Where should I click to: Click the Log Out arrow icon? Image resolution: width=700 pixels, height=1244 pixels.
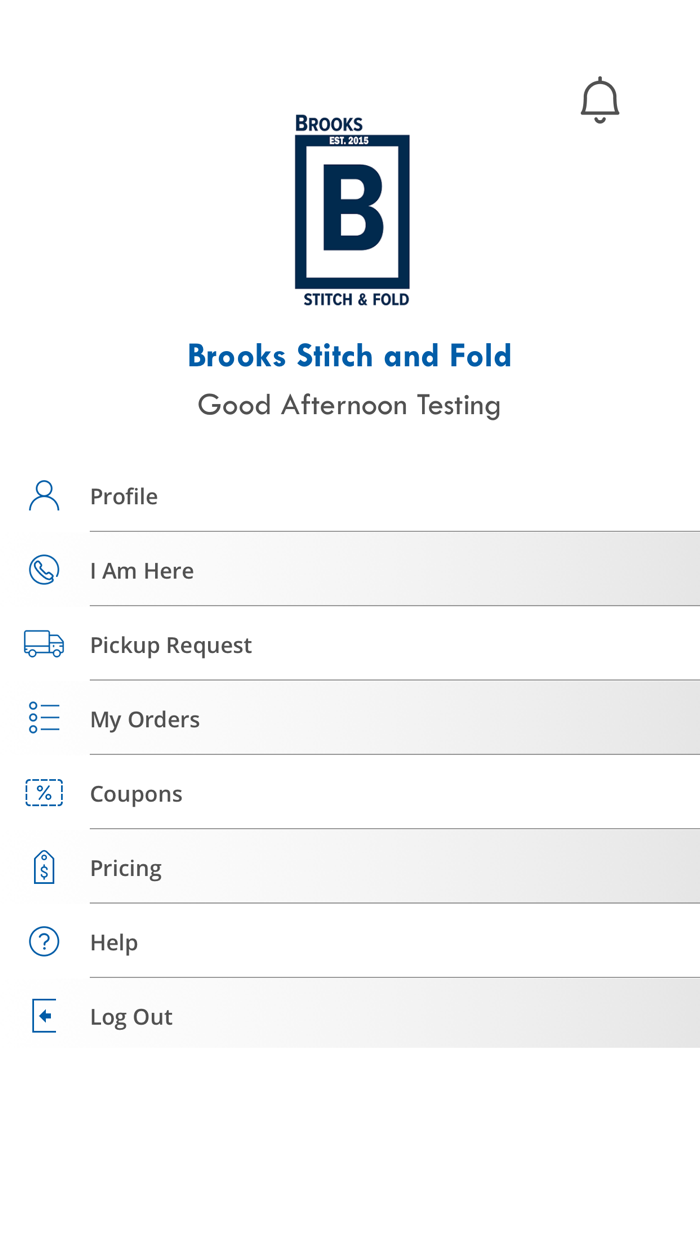point(44,1015)
